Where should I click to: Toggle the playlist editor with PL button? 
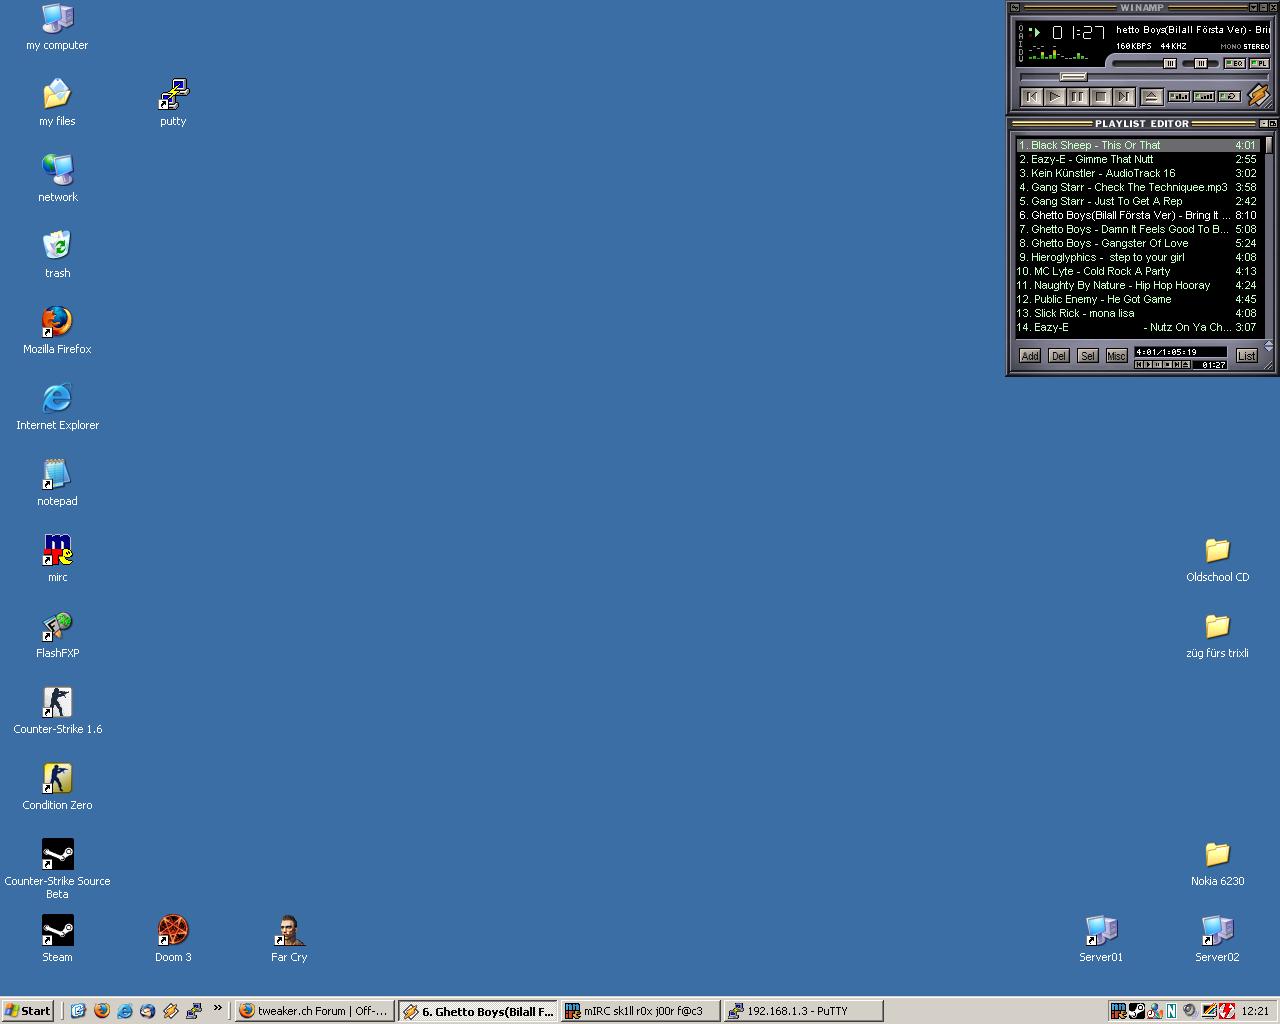point(1259,63)
